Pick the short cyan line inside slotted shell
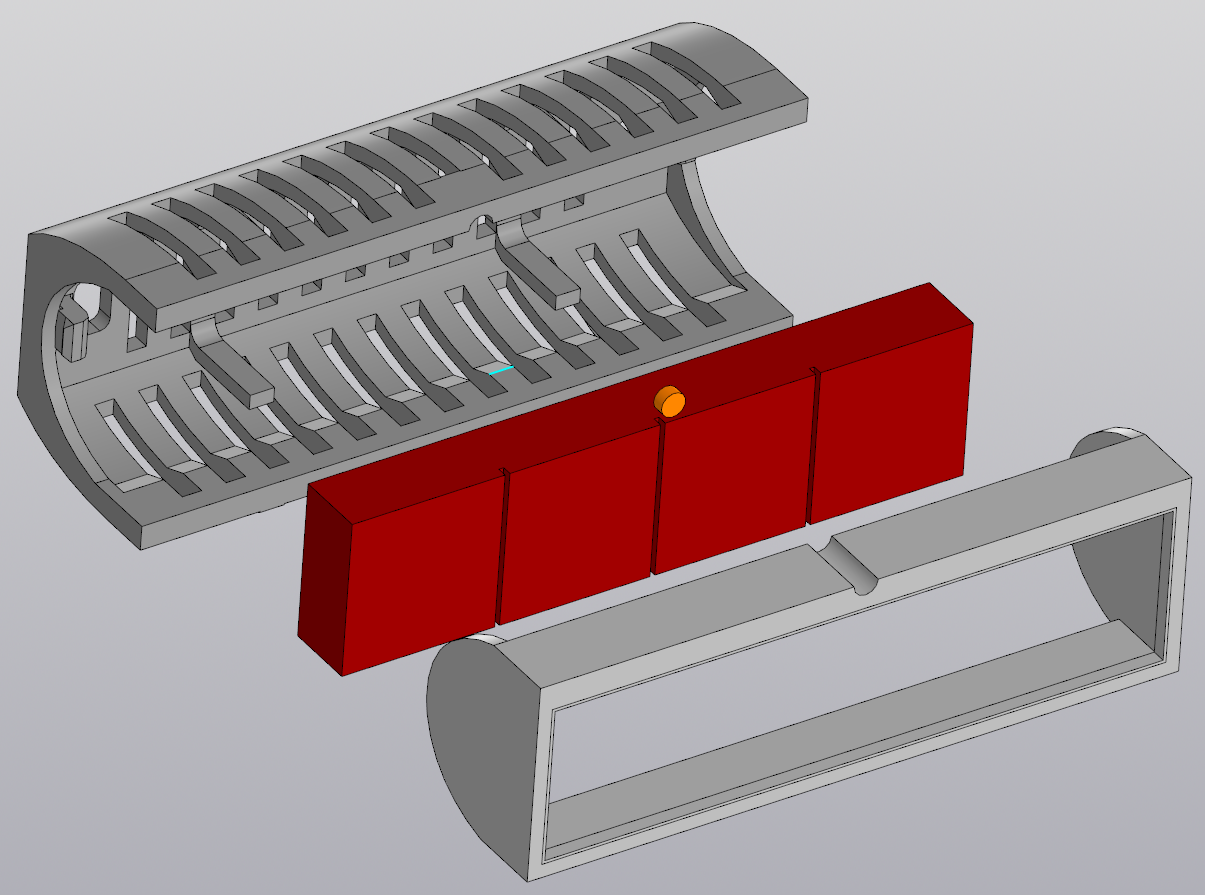1205x895 pixels. [501, 370]
